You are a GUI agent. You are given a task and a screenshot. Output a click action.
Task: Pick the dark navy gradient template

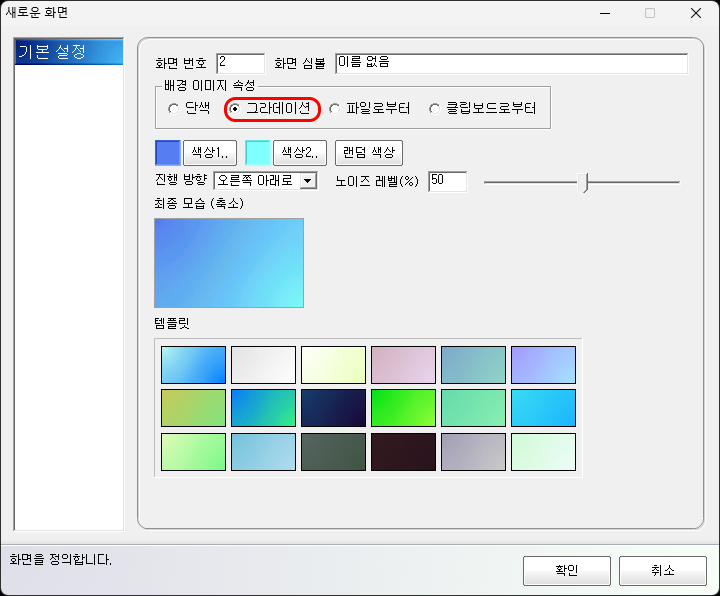point(333,408)
